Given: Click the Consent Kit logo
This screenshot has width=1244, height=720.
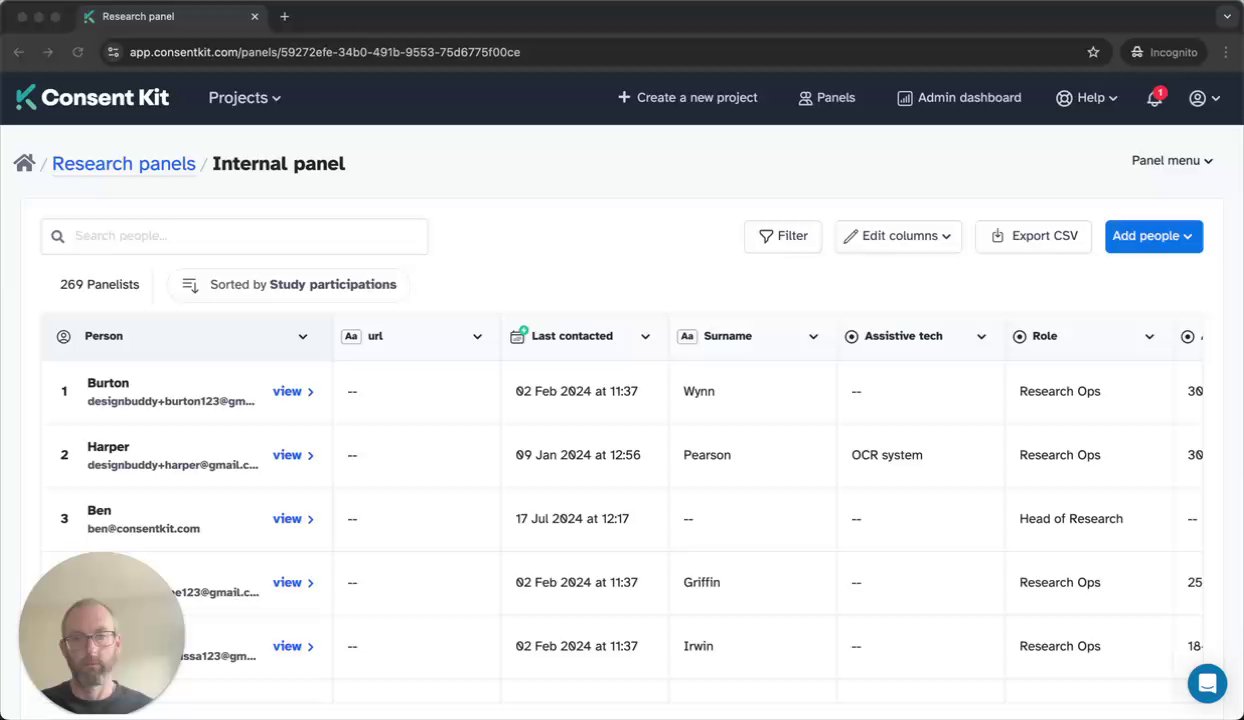Looking at the screenshot, I should pos(92,97).
